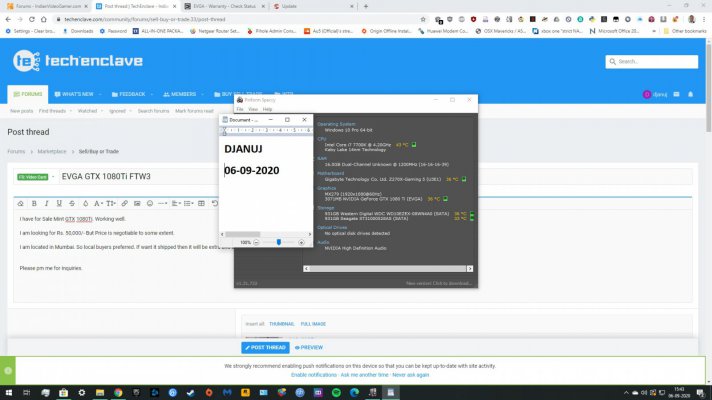The height and width of the screenshot is (400, 712).
Task: Open Marketplace breadcrumb link
Action: [x=52, y=152]
